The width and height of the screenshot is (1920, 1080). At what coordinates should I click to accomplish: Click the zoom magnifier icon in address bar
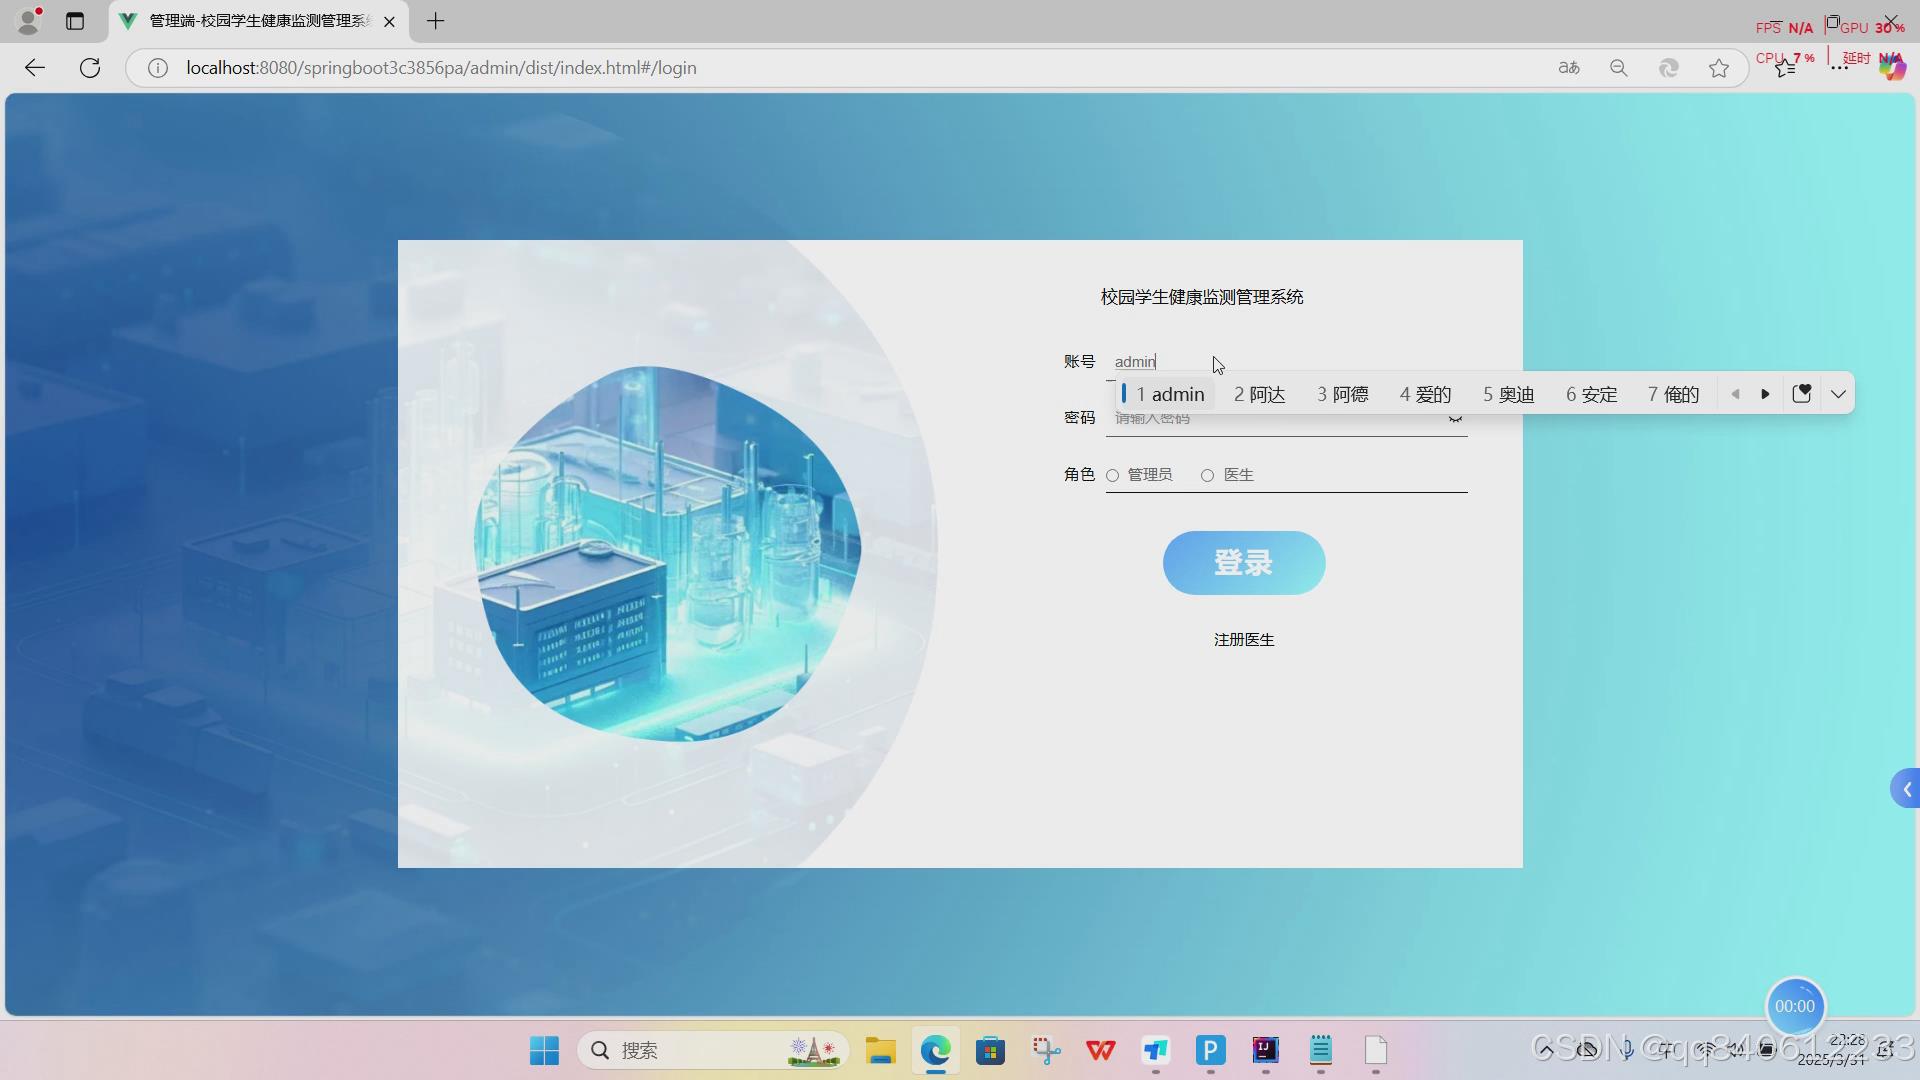tap(1619, 68)
